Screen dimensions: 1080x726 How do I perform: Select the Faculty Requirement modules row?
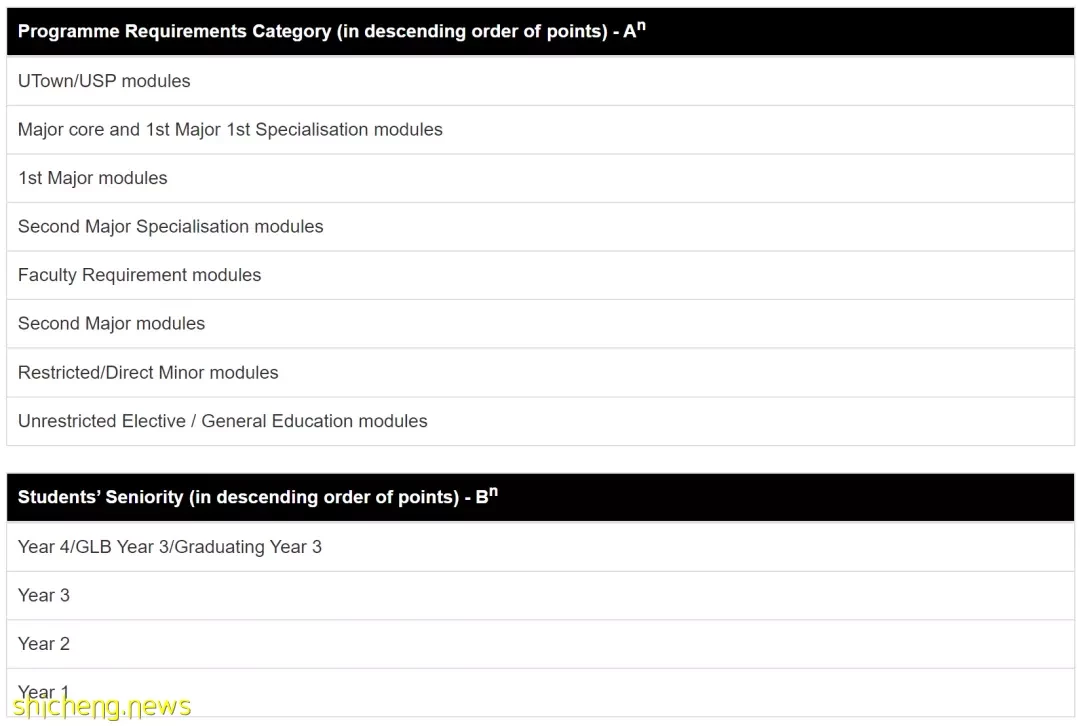(540, 275)
